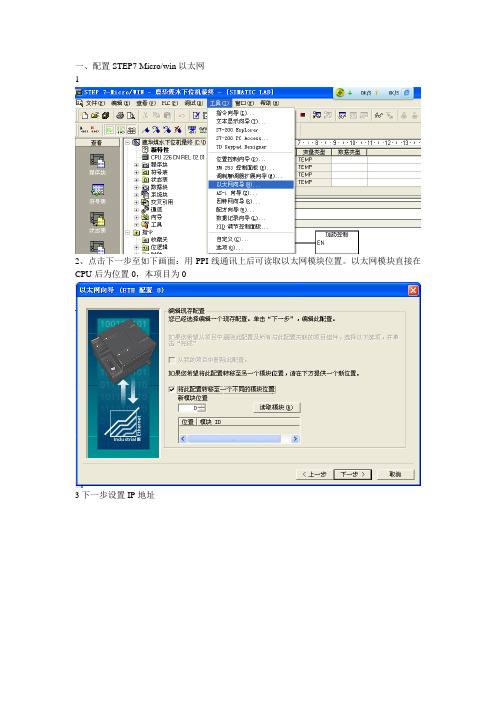Choose 选项(O) at the bottom of the 工具 menu

pos(251,248)
